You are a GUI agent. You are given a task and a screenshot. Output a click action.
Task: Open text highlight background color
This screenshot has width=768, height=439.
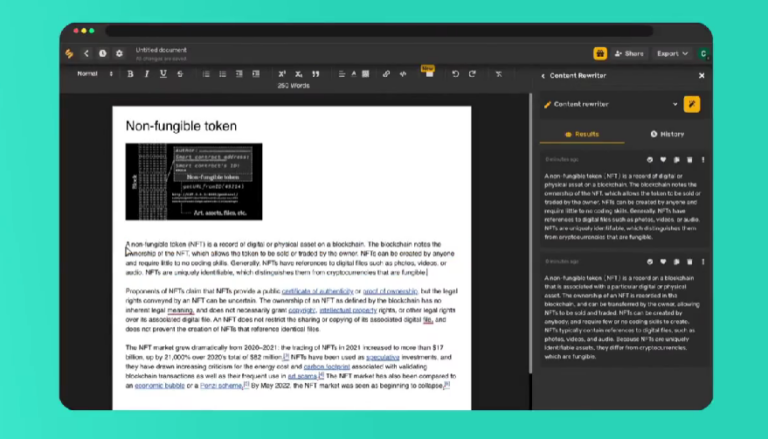365,74
